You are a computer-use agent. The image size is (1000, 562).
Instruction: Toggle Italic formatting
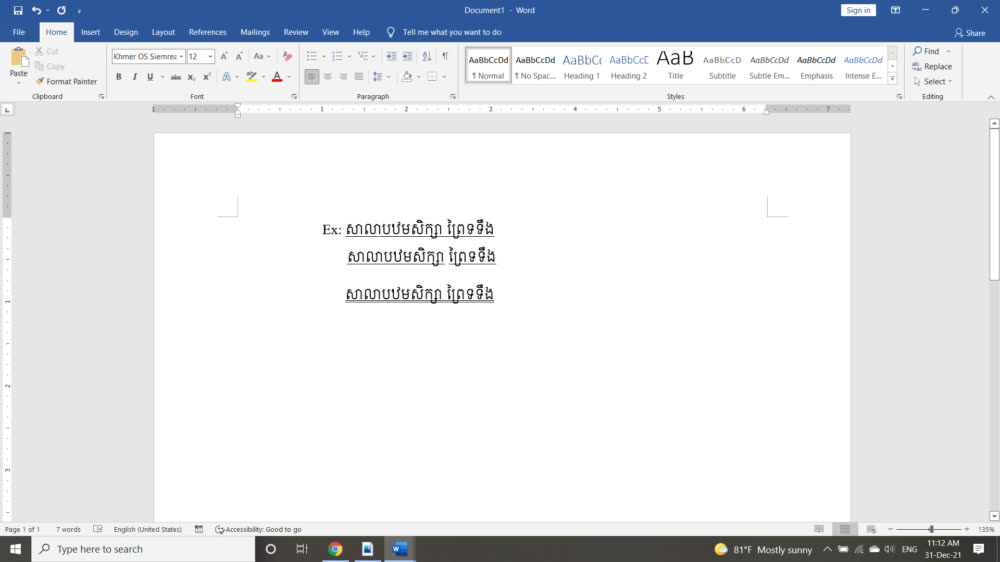tap(134, 77)
